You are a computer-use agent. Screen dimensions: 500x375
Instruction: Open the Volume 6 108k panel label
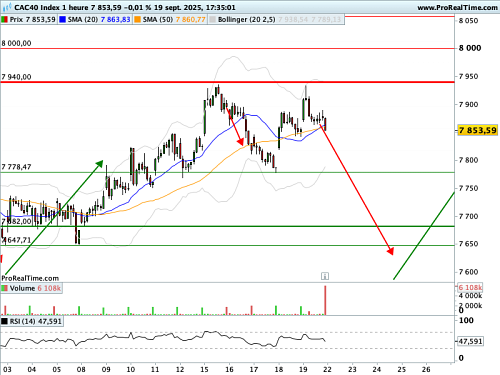tap(35, 288)
